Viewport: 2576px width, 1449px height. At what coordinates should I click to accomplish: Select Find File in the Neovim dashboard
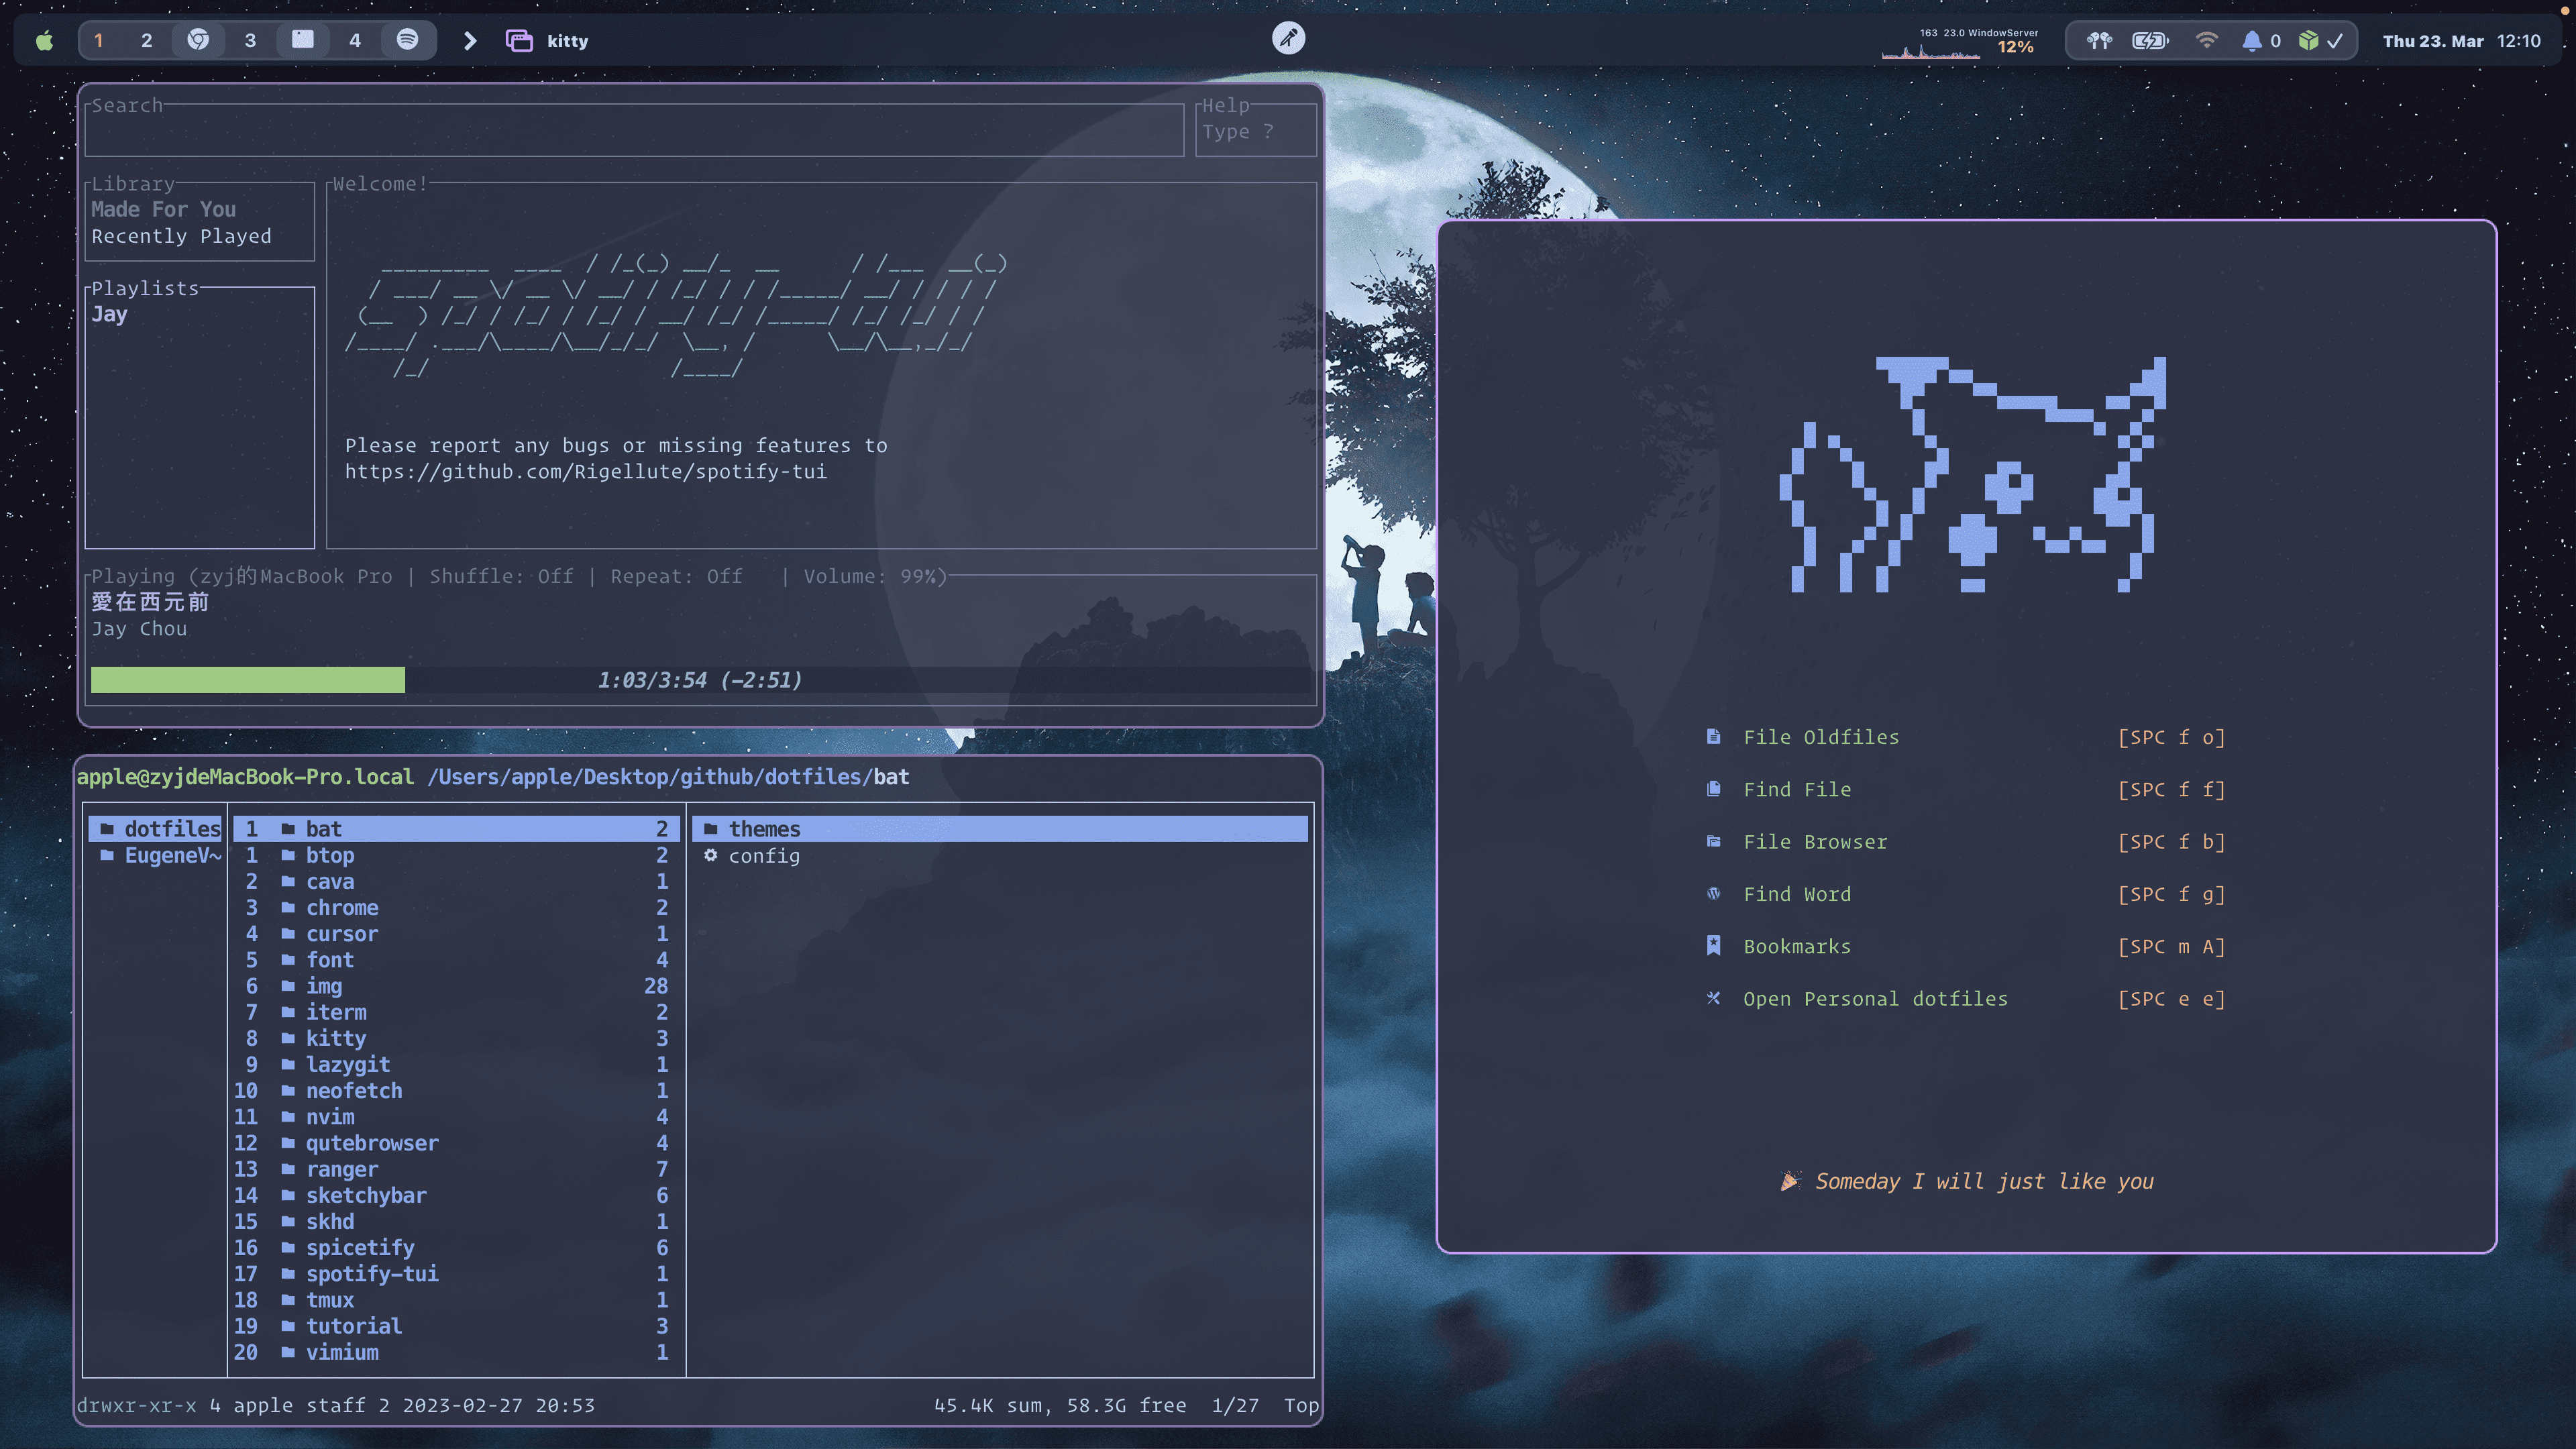1796,789
